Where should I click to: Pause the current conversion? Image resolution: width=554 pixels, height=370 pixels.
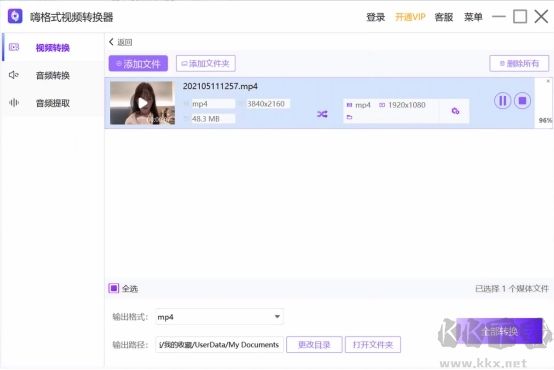[502, 101]
